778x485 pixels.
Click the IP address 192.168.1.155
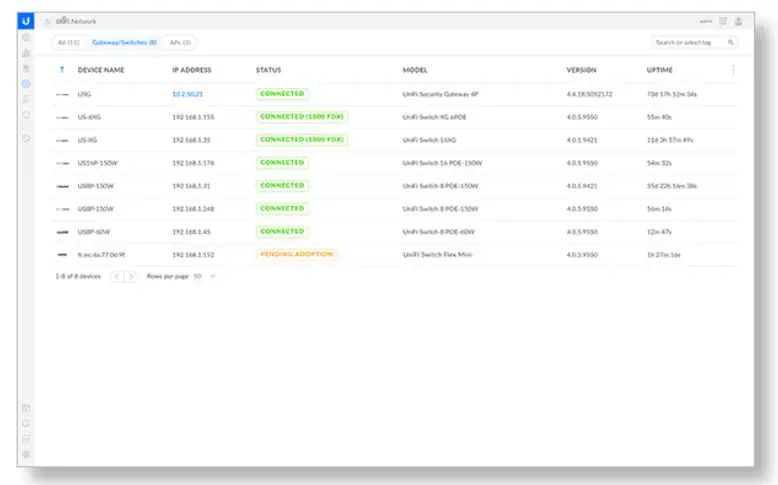193,117
